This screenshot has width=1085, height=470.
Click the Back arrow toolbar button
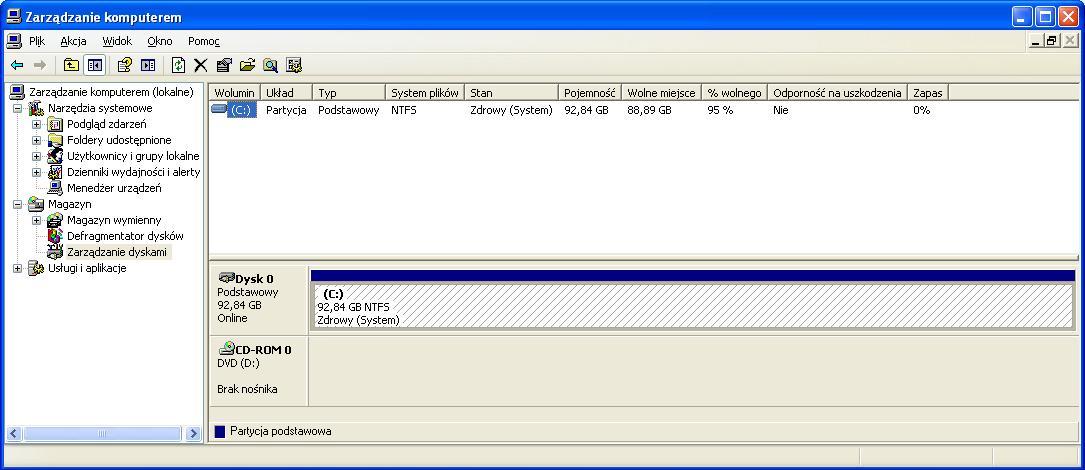[x=17, y=65]
